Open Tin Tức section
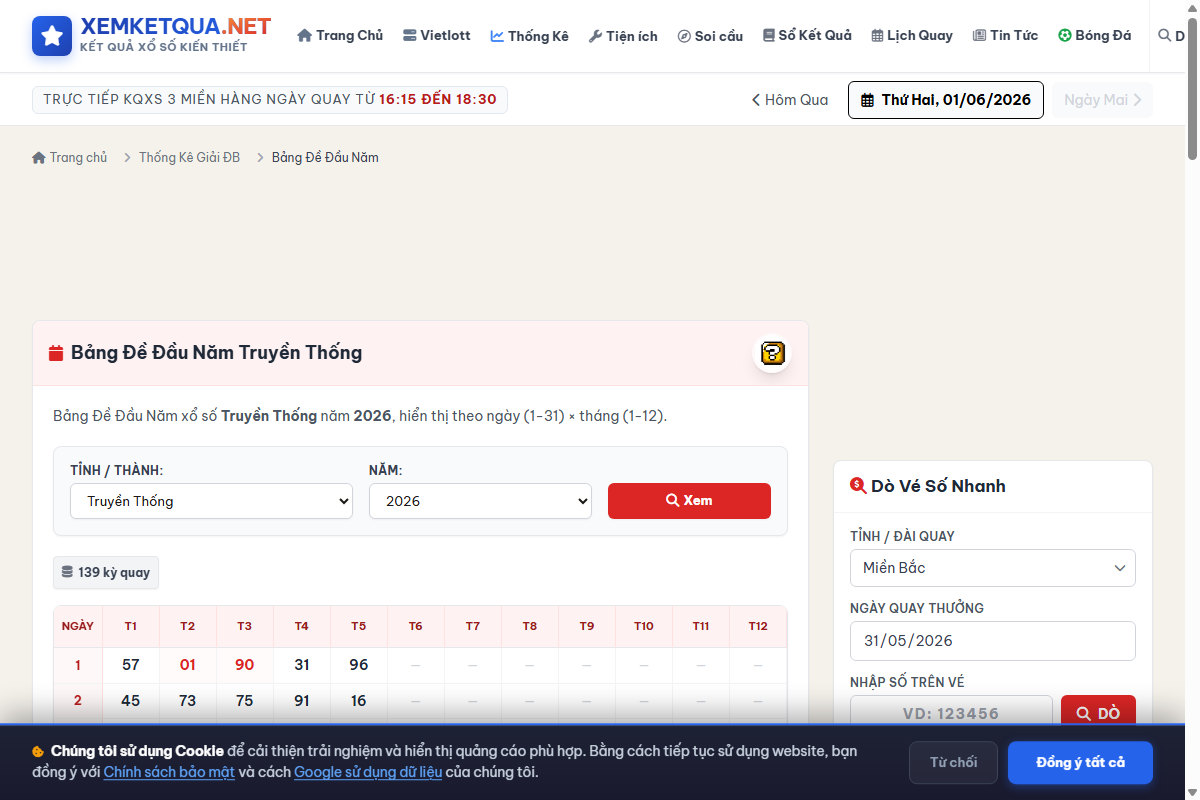 tap(1005, 35)
